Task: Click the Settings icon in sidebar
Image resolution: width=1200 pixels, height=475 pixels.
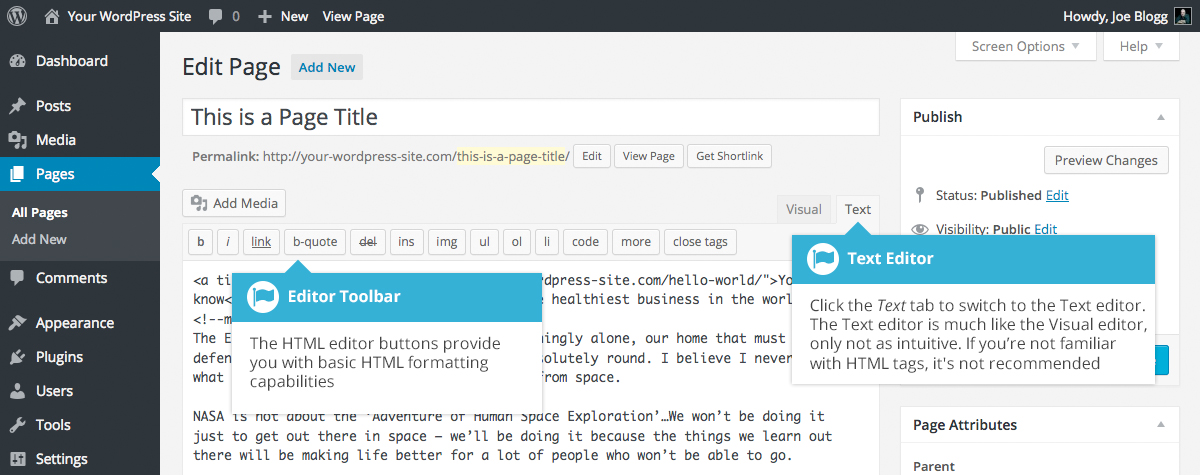Action: click(x=17, y=459)
